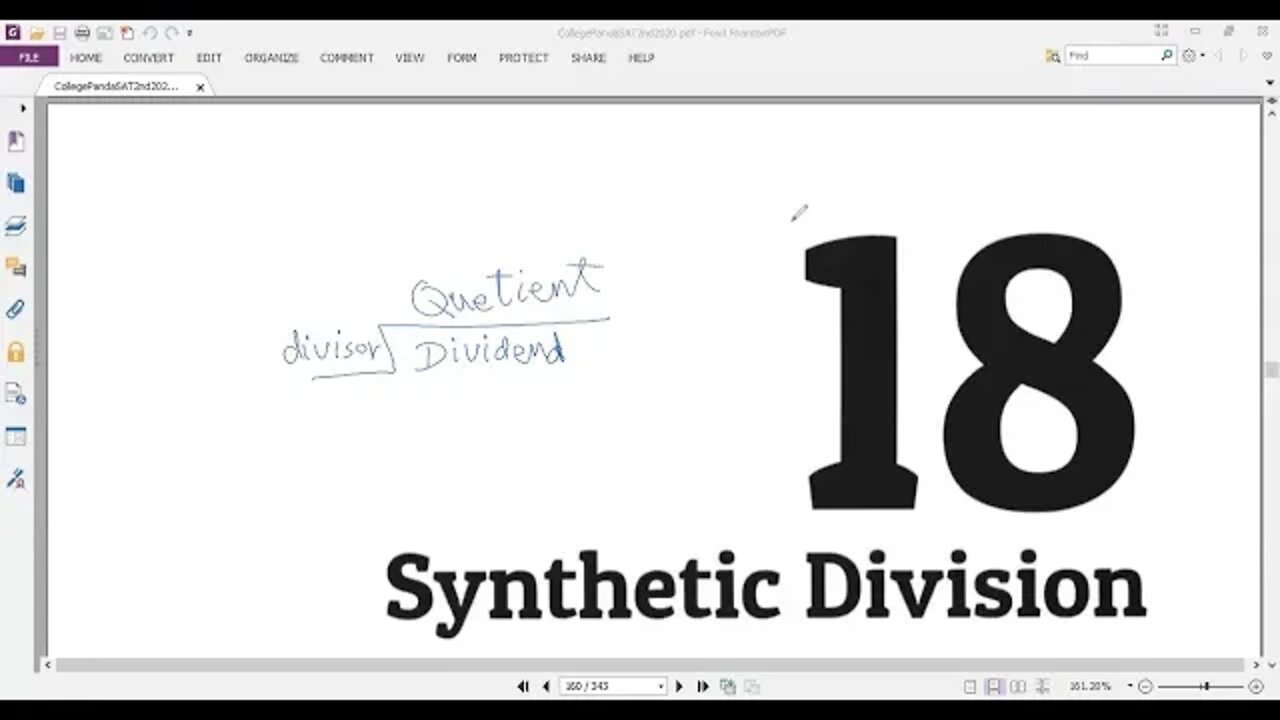Enable continuous facing view mode
1280x720 pixels.
1043,687
